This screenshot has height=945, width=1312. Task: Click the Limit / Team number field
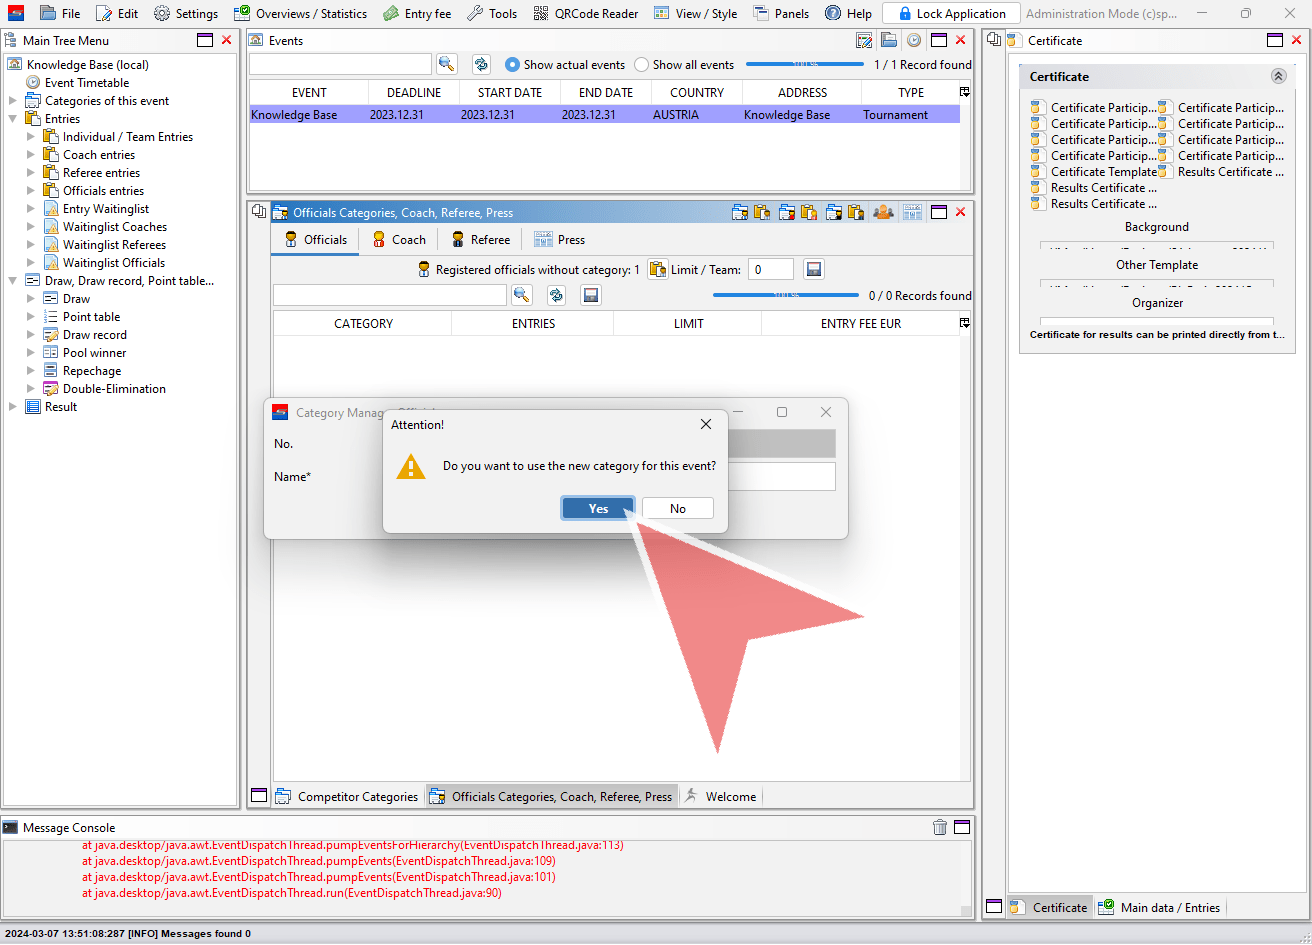pos(770,269)
